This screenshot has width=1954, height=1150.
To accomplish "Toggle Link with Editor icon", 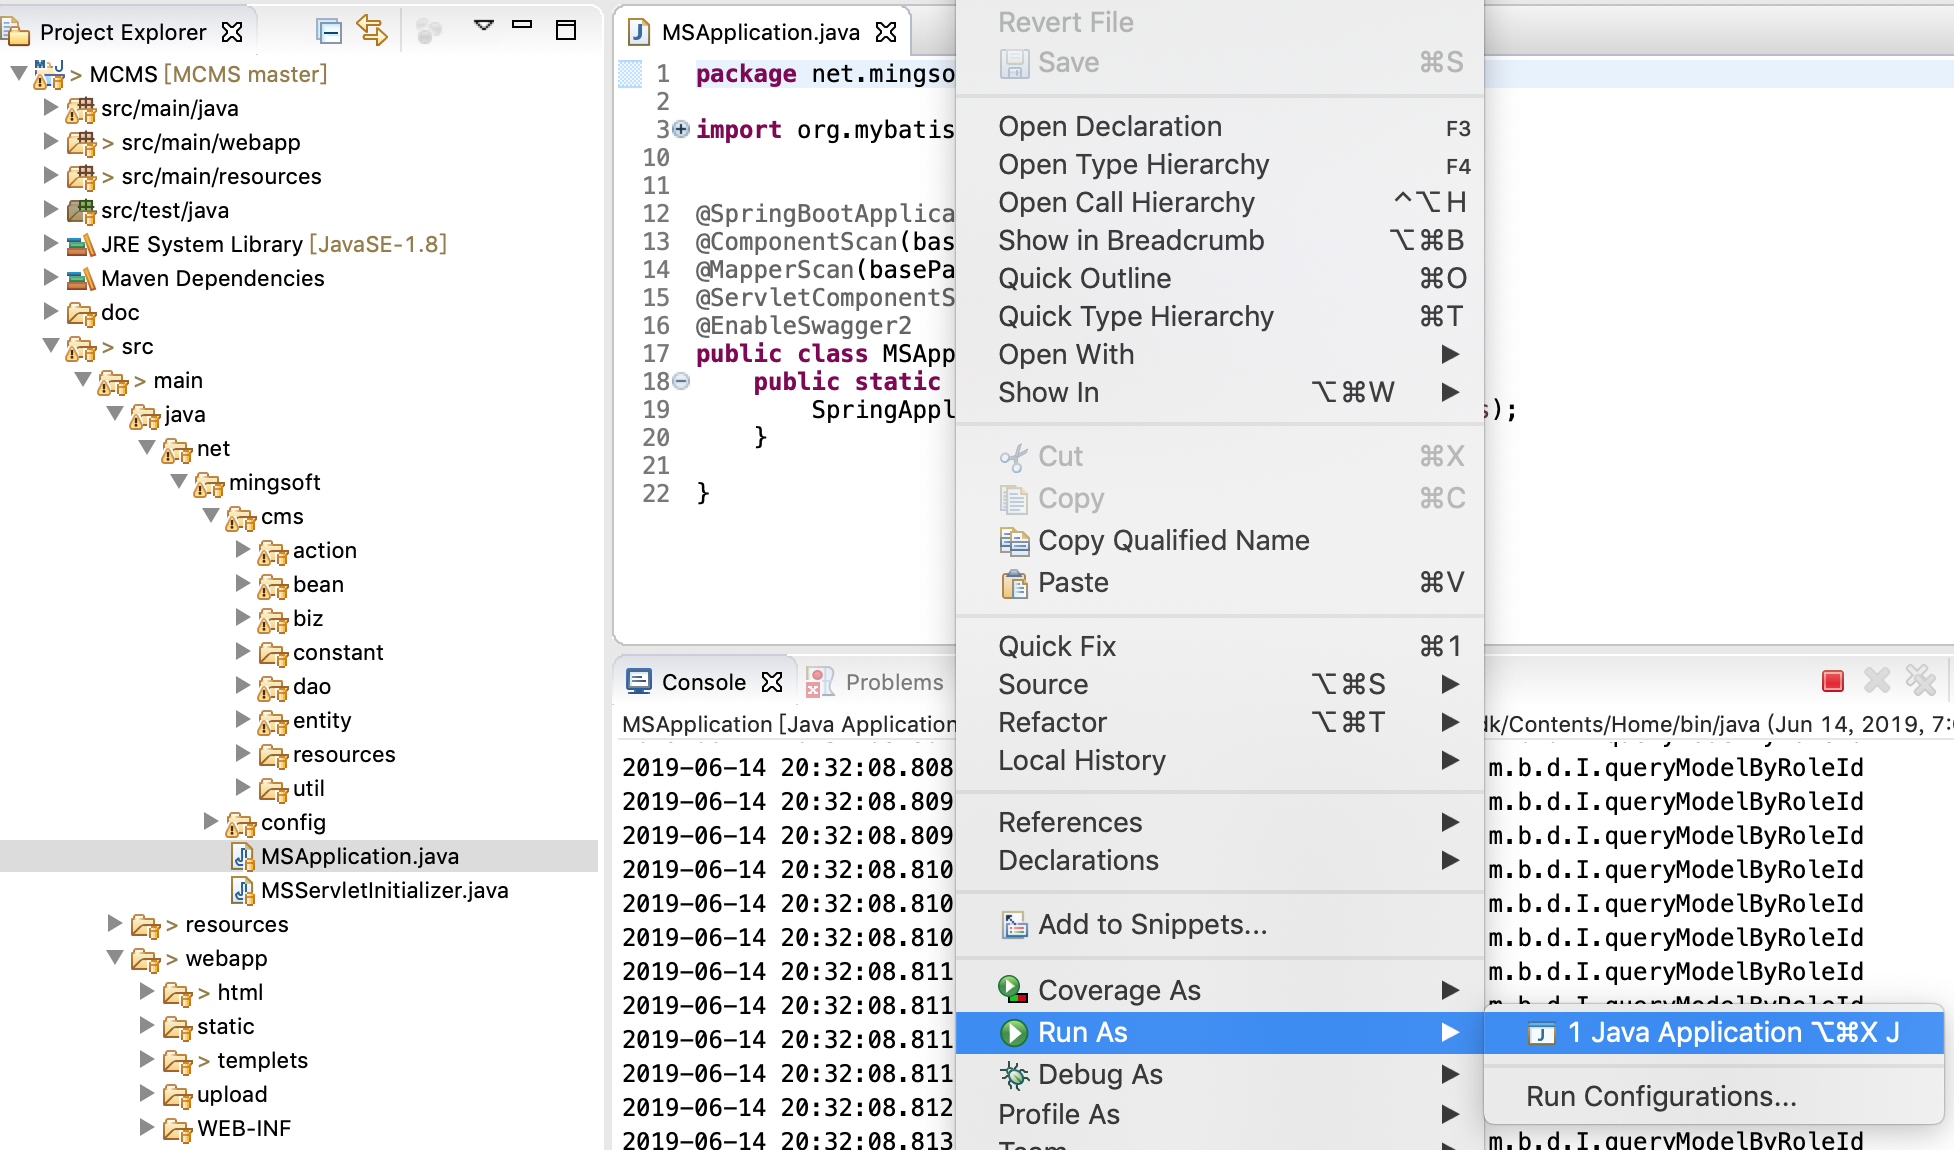I will [372, 31].
